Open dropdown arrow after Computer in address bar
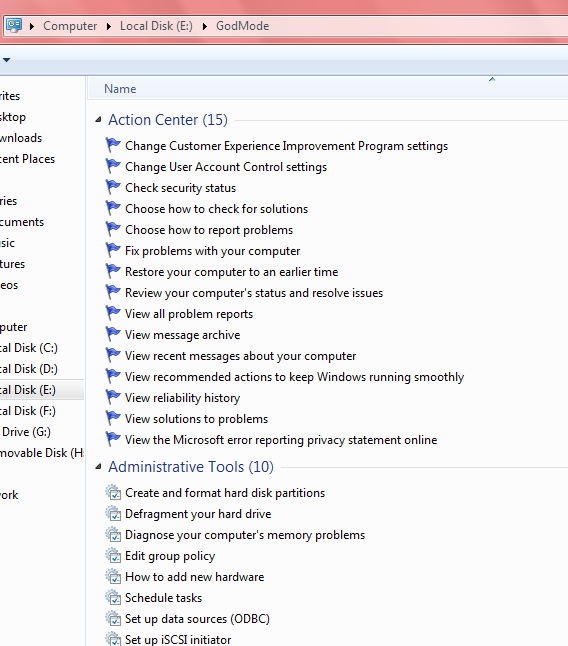The height and width of the screenshot is (646, 568). 108,26
